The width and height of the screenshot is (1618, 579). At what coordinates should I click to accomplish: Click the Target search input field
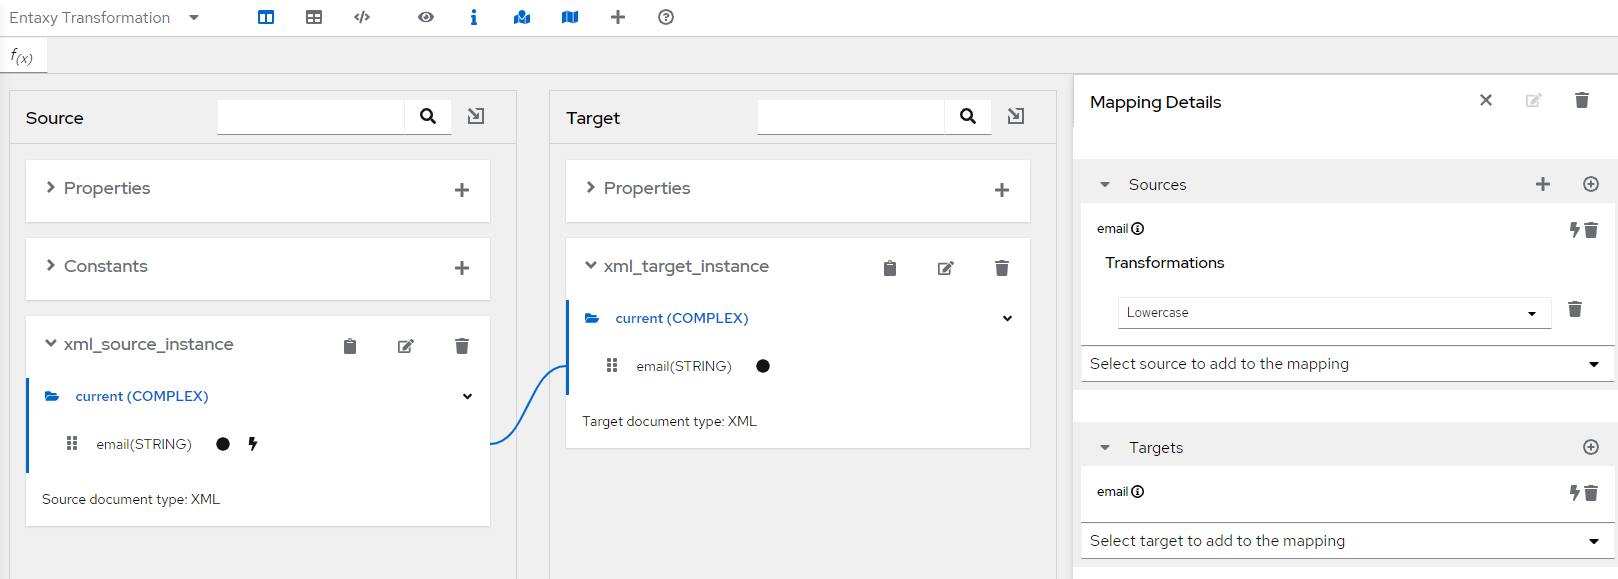coord(850,116)
